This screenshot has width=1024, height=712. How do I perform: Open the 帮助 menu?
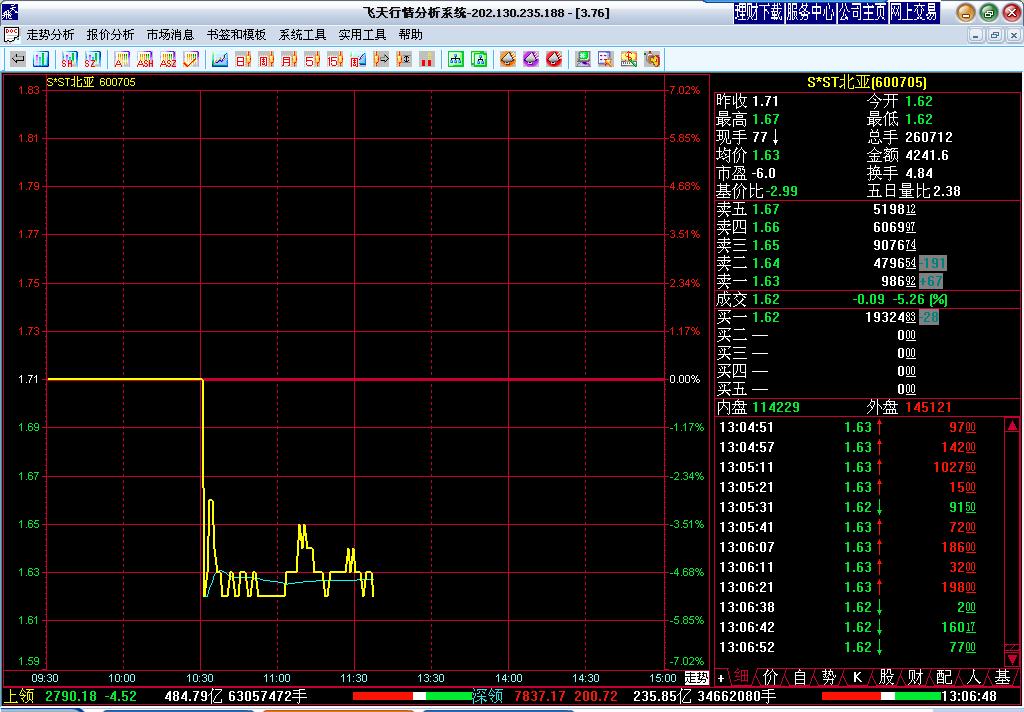[x=411, y=35]
